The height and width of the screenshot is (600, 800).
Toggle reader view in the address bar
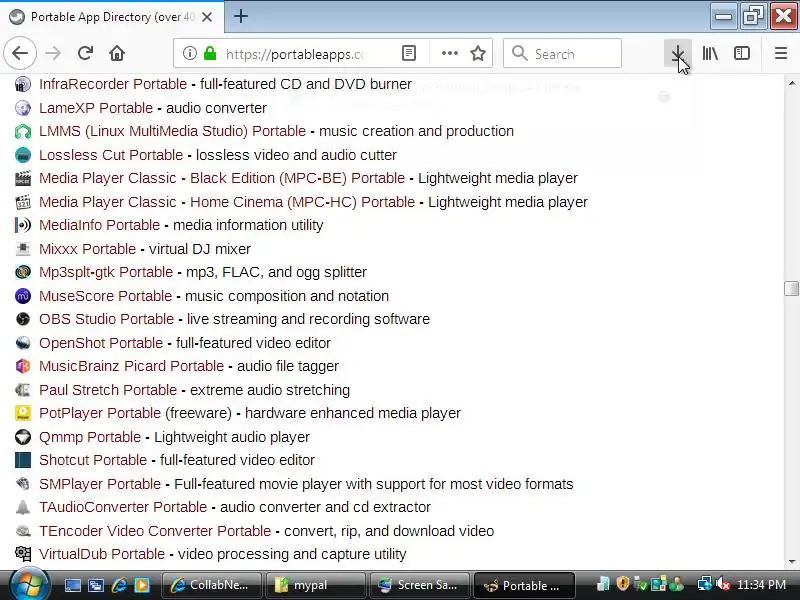(x=409, y=53)
